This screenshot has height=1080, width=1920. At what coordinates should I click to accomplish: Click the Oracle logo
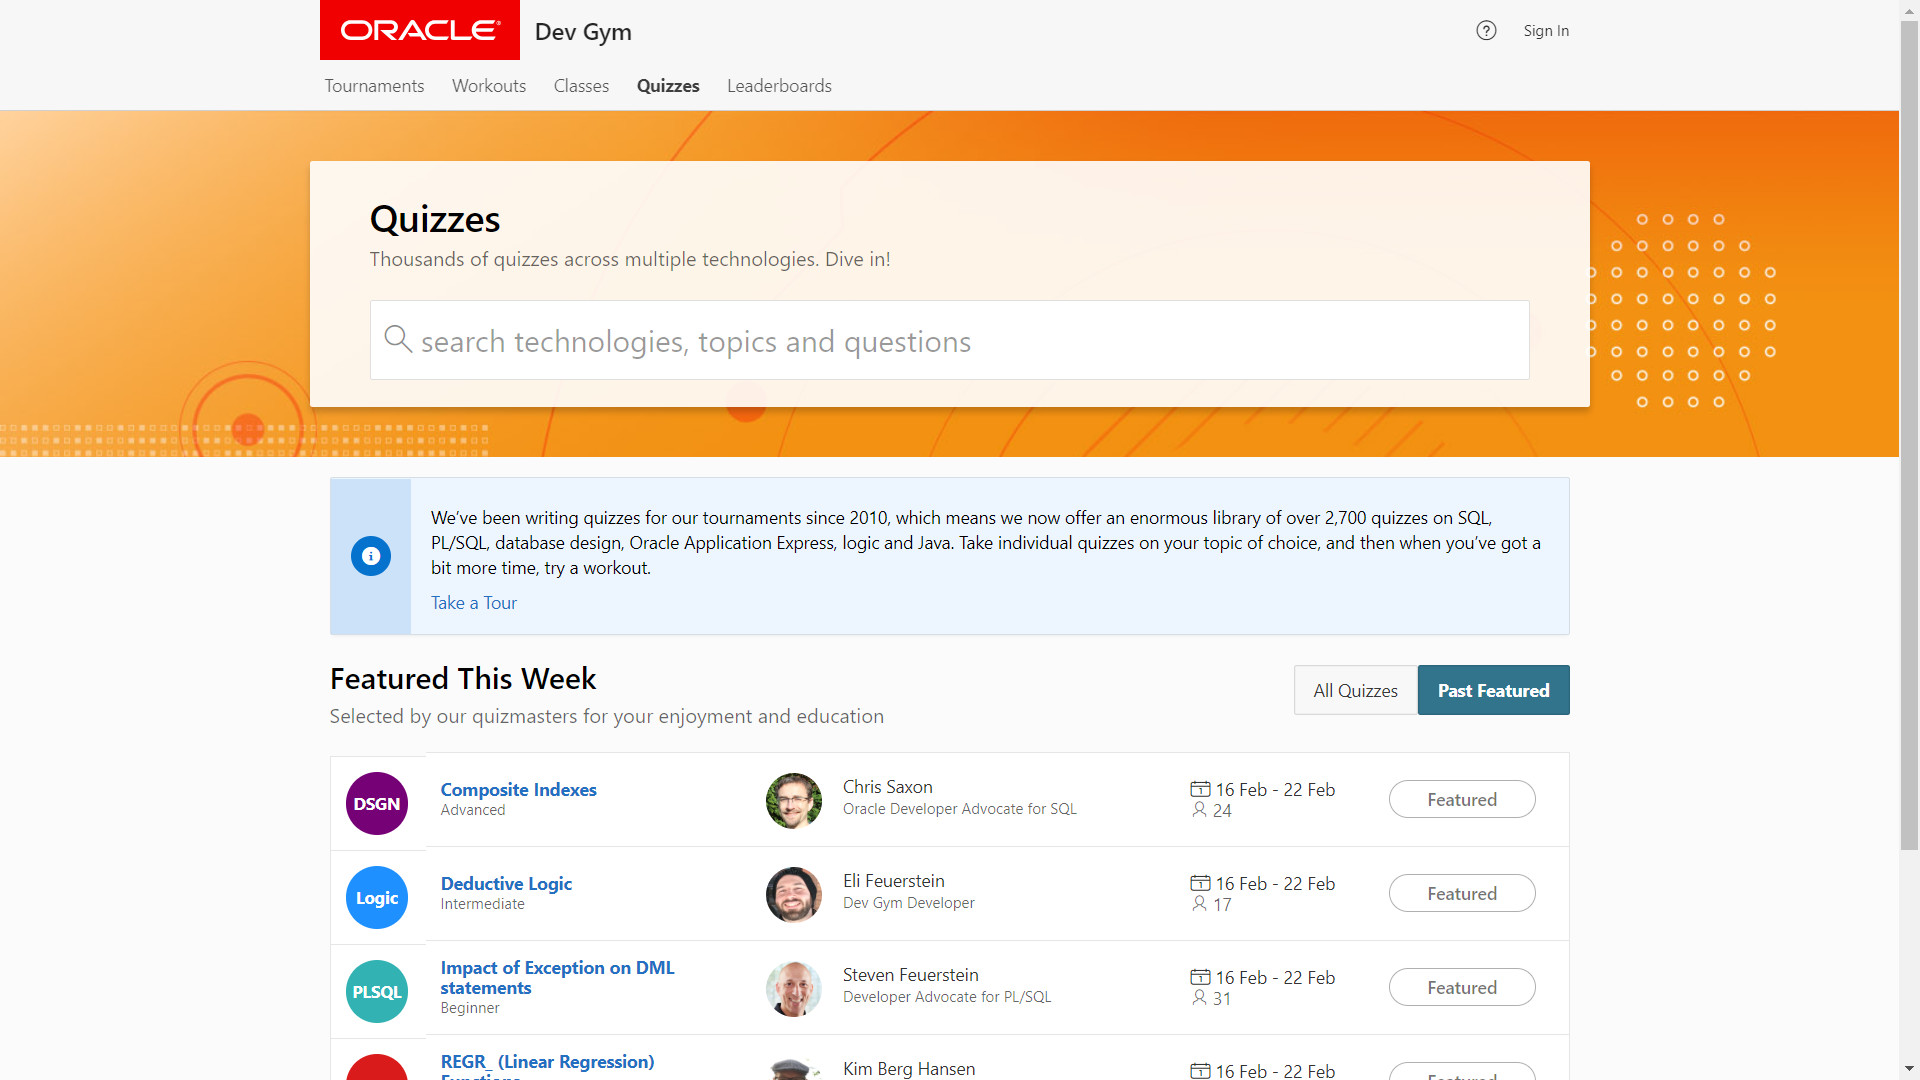point(419,30)
